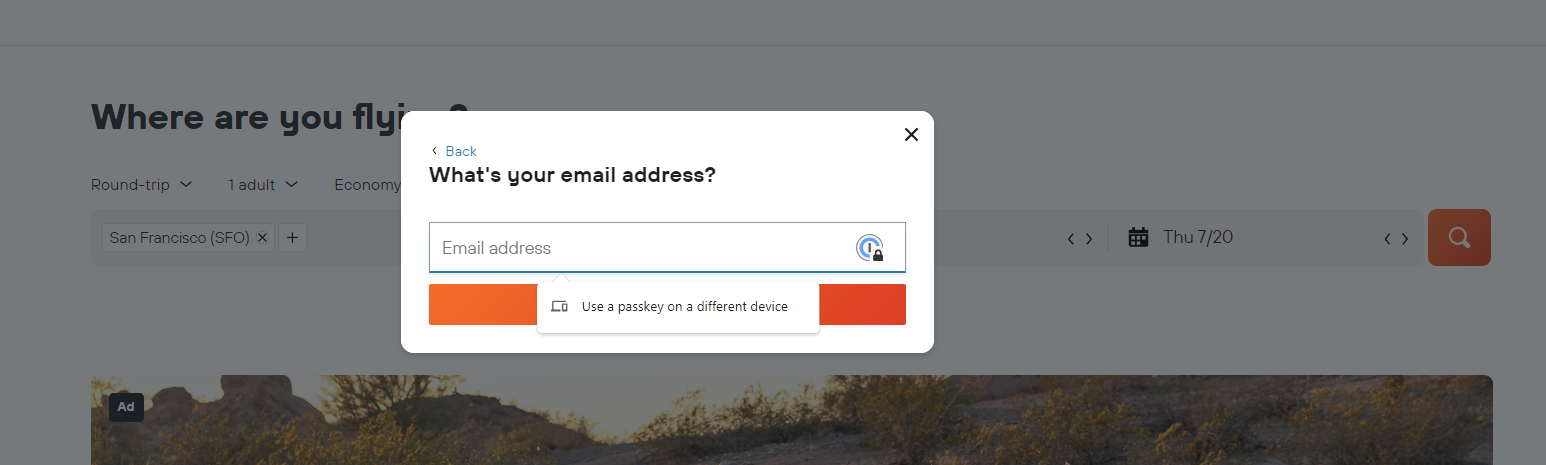Focus the Email address field
This screenshot has height=465, width=1546.
[640, 248]
